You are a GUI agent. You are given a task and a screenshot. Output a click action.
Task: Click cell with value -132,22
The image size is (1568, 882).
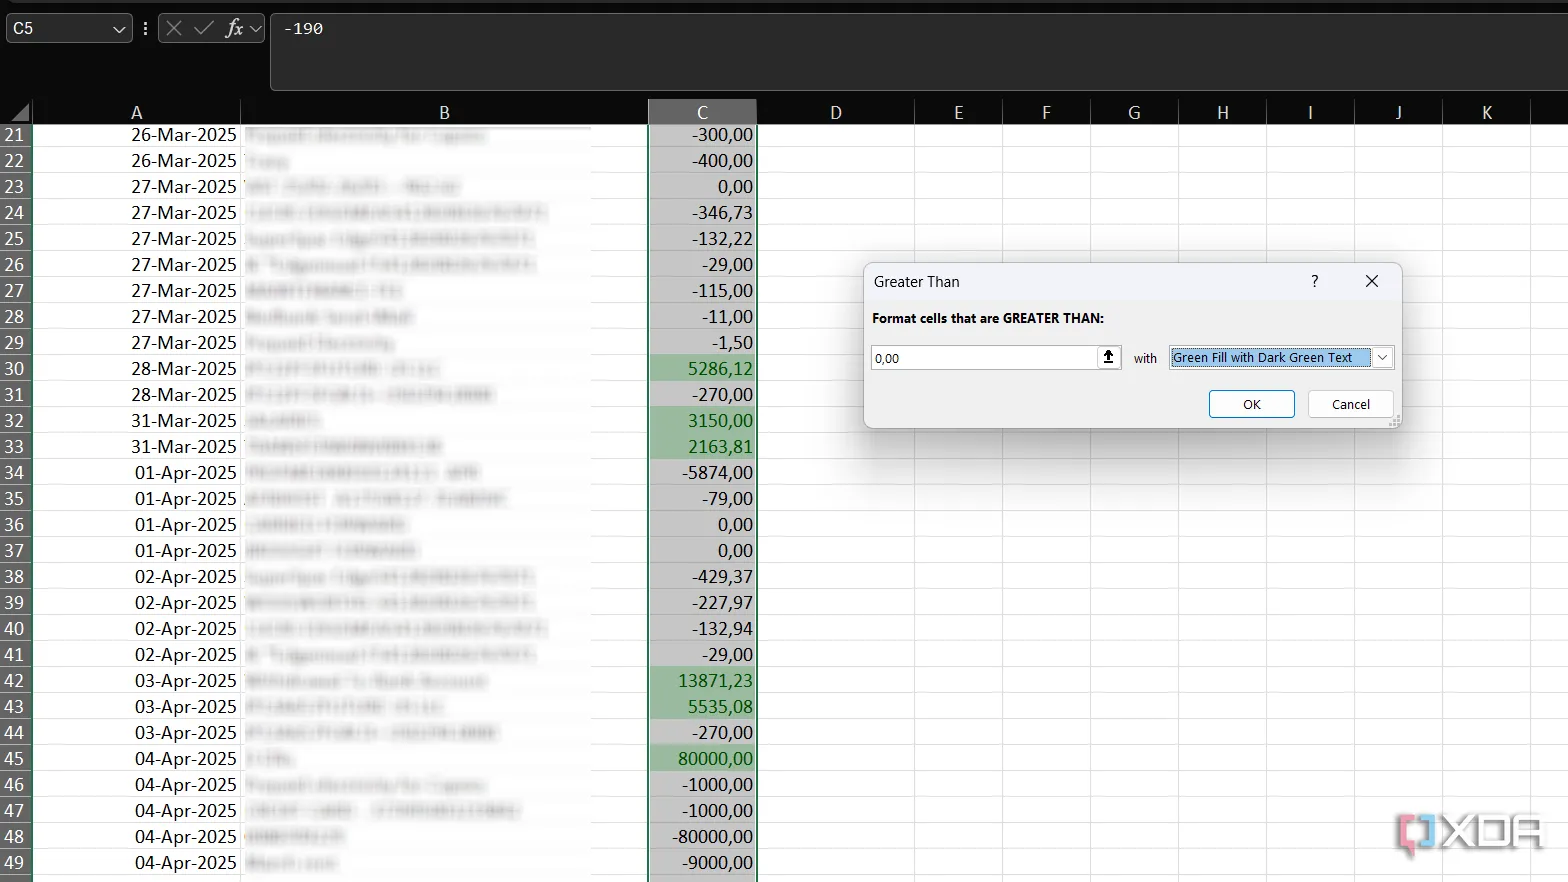702,239
